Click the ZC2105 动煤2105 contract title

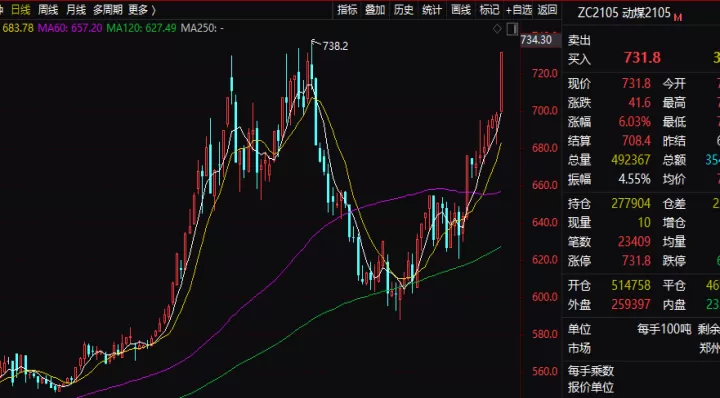click(624, 13)
